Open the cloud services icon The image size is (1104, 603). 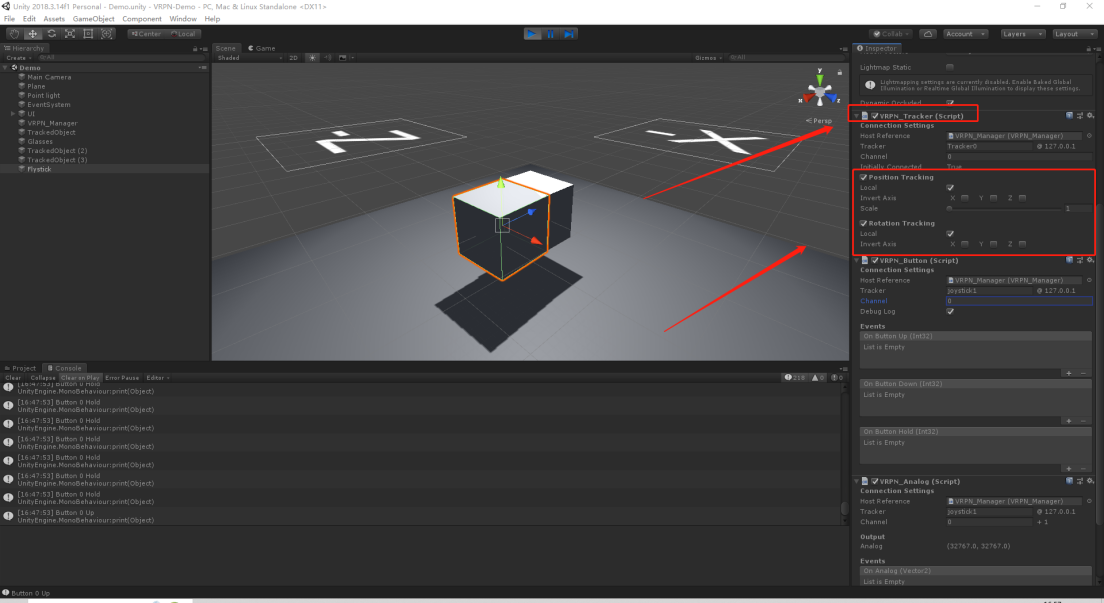coord(928,34)
